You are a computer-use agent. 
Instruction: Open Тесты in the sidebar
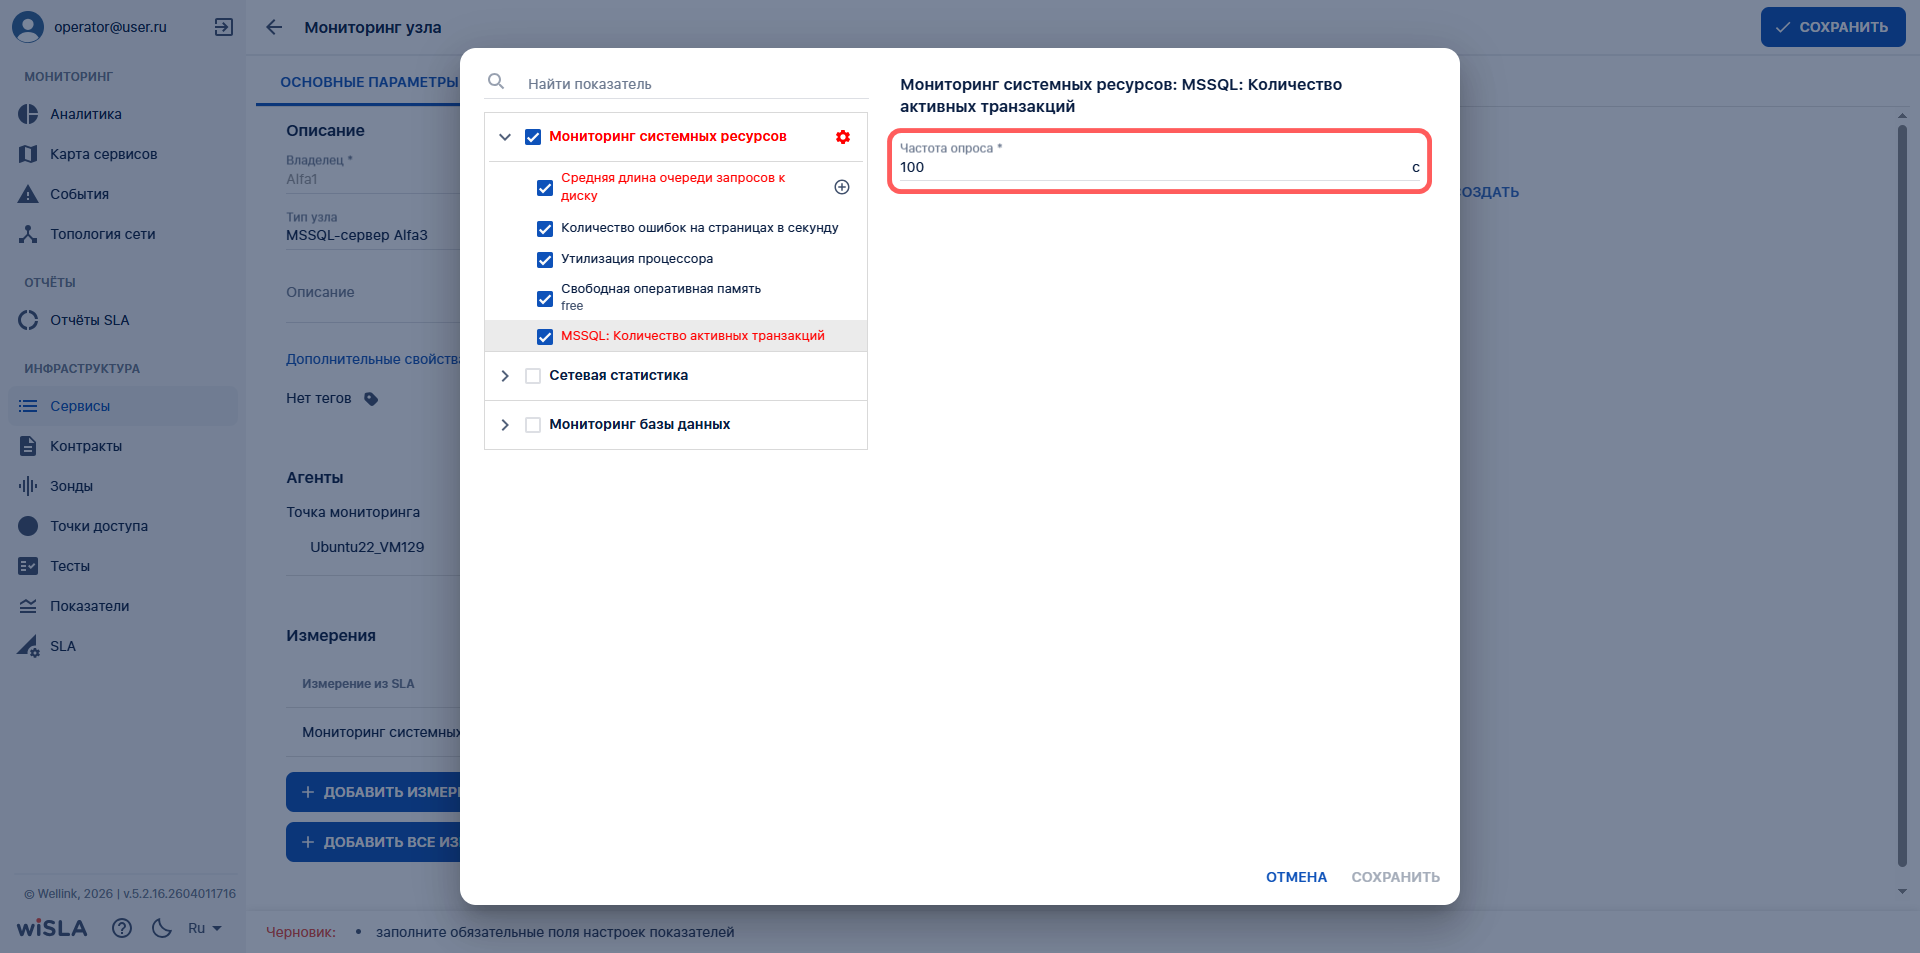[123, 566]
